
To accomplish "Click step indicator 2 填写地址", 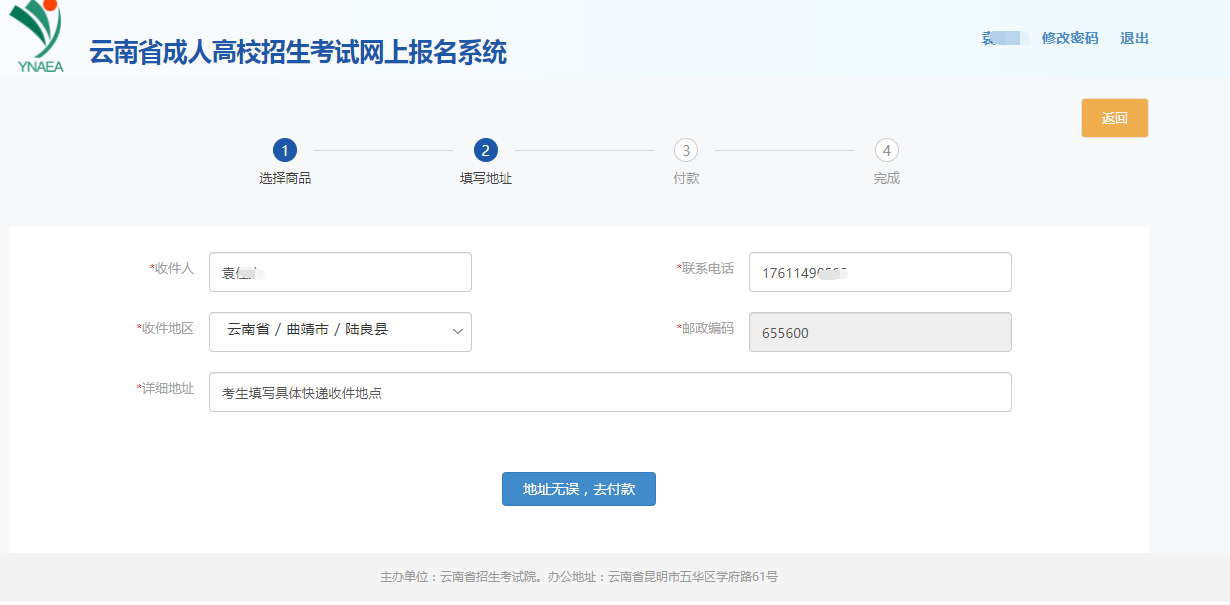I will (487, 150).
